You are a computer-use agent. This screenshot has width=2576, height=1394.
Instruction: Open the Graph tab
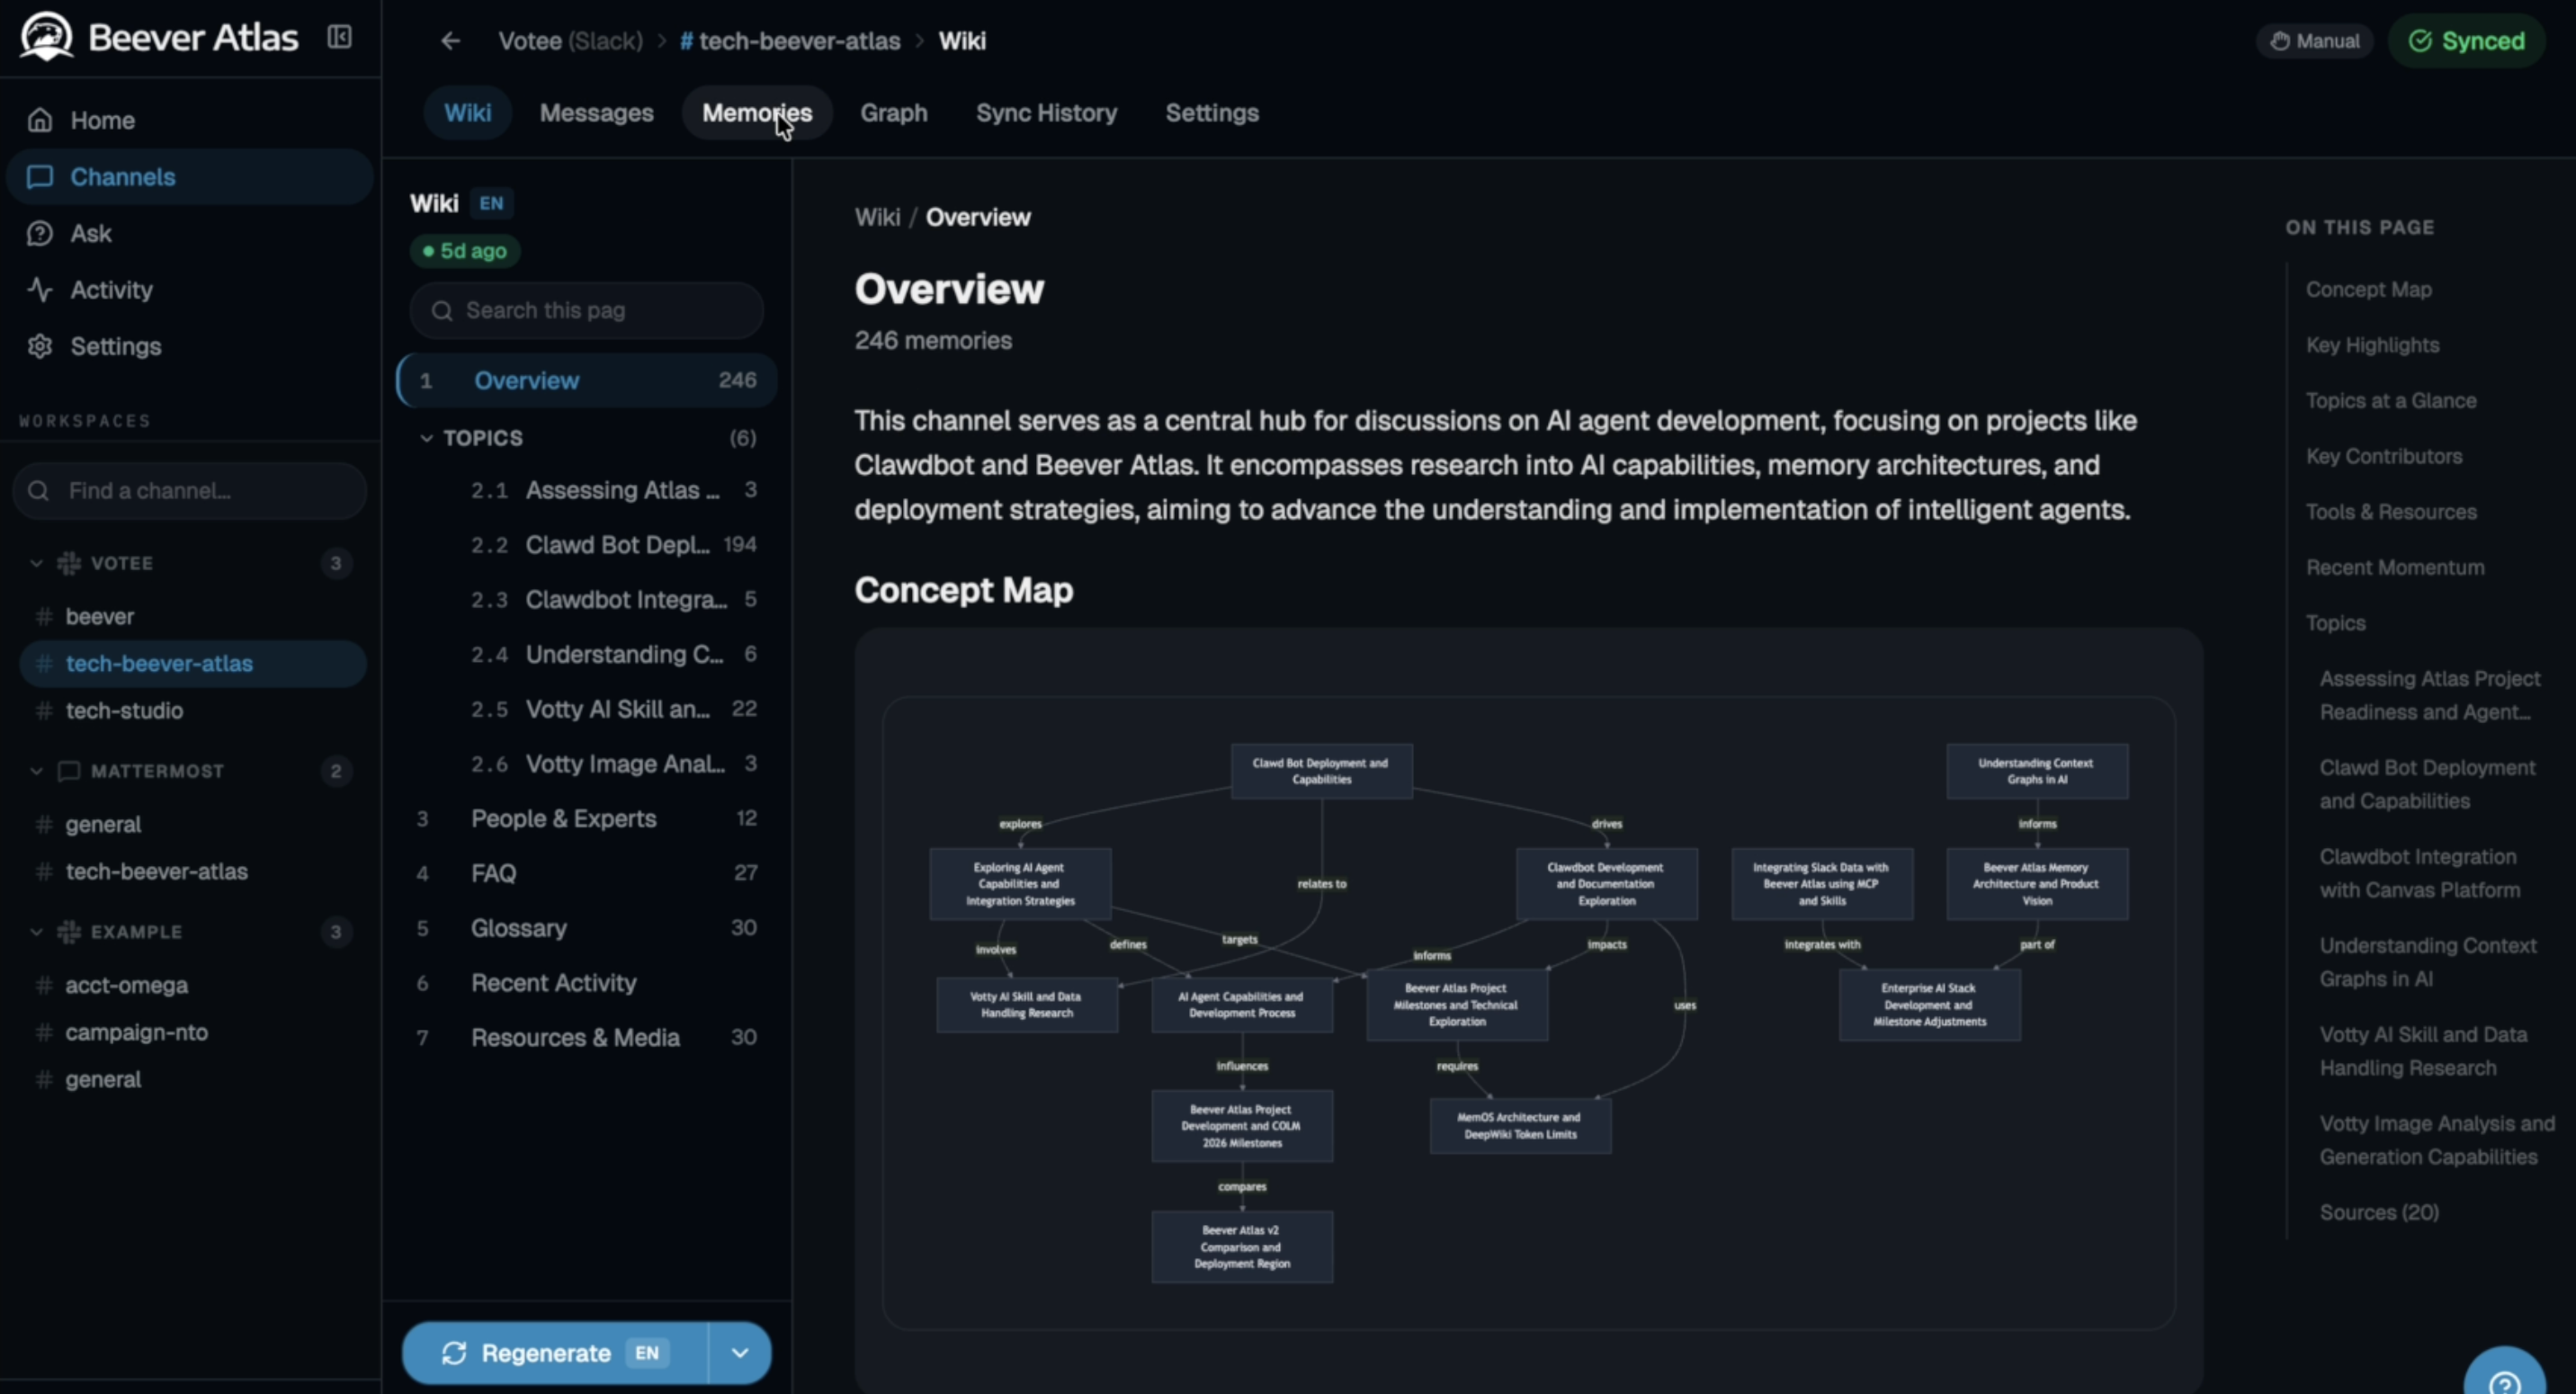pyautogui.click(x=894, y=112)
